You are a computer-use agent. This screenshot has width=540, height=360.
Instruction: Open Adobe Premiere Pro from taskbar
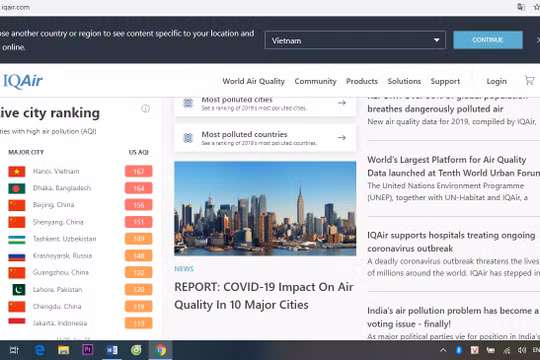coord(87,350)
